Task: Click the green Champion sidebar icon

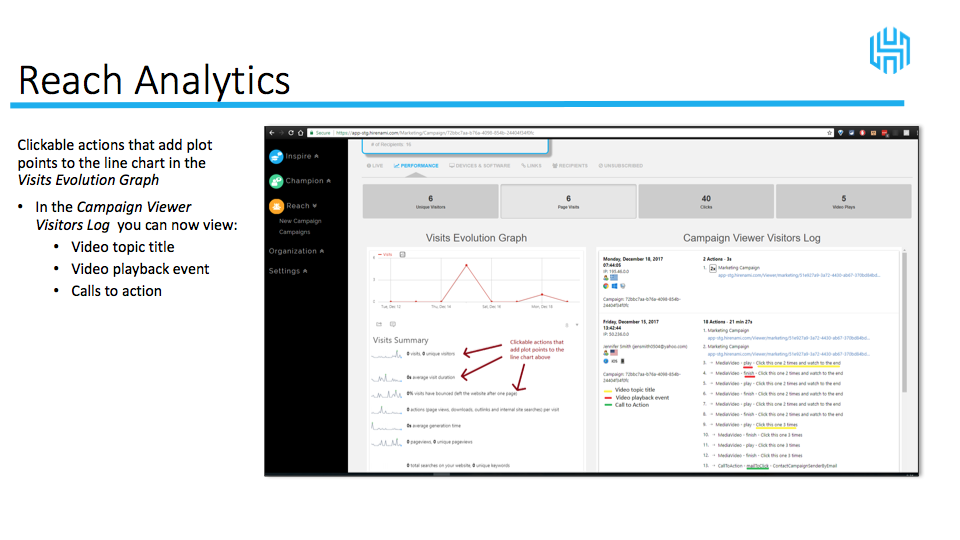Action: click(276, 181)
